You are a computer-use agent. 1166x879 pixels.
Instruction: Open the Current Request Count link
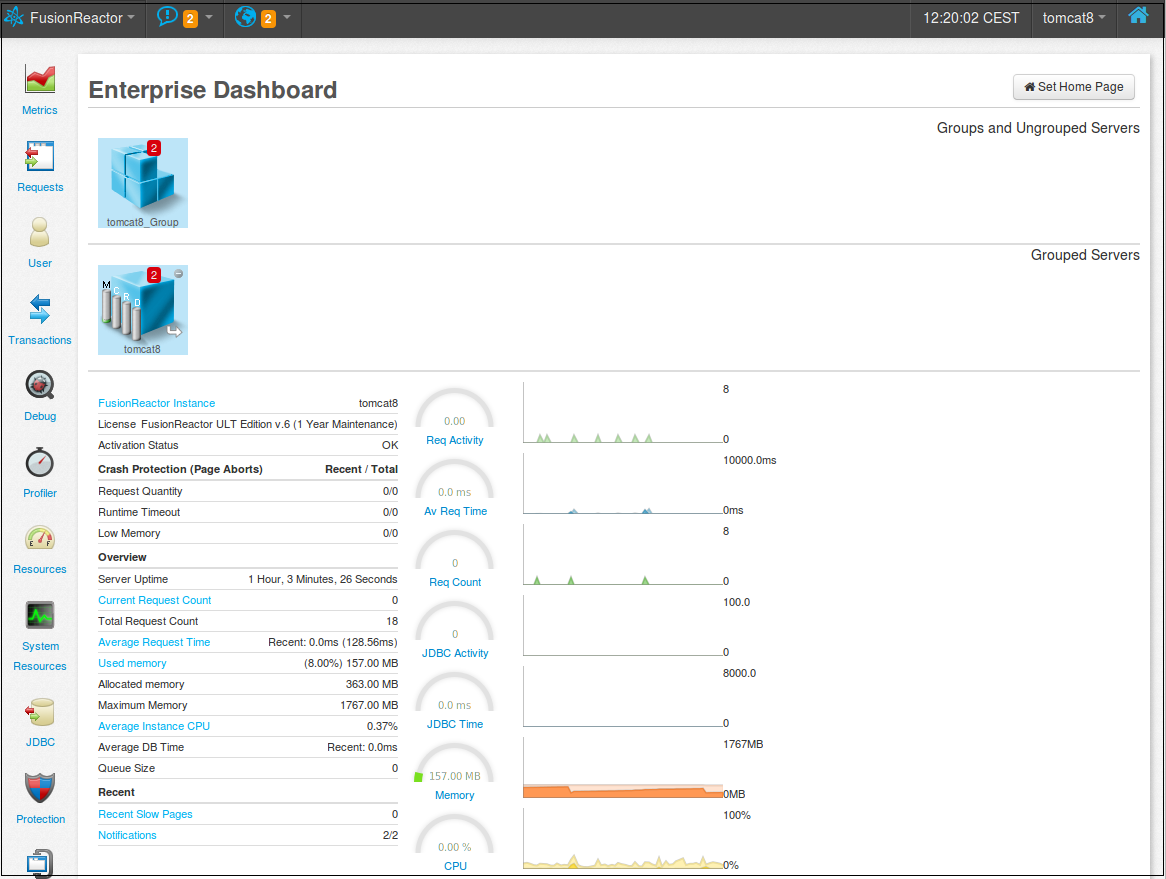pyautogui.click(x=155, y=600)
